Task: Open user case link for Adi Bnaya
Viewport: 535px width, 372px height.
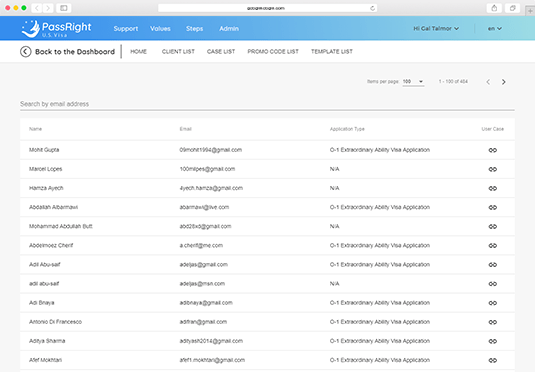Action: [492, 303]
